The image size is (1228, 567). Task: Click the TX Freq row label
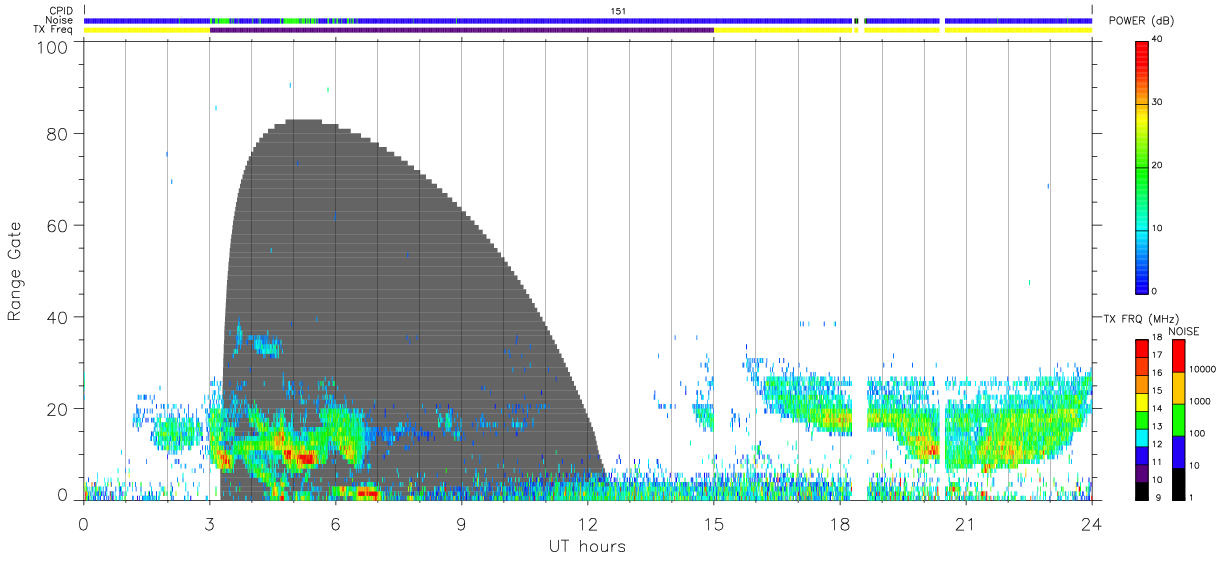click(53, 30)
